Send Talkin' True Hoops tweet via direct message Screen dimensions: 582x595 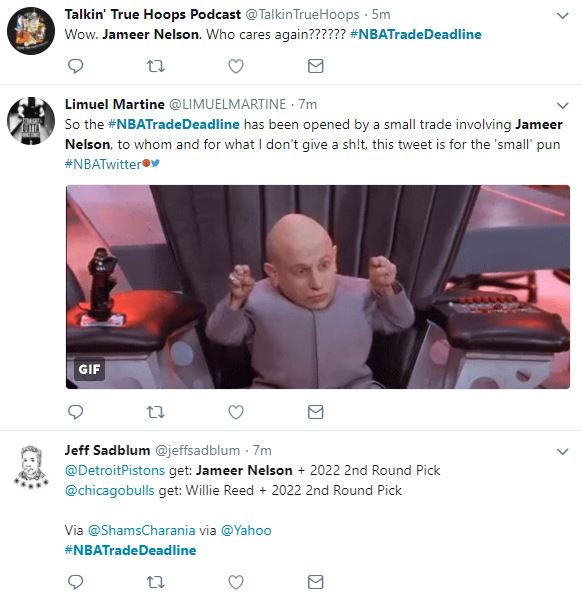point(315,66)
